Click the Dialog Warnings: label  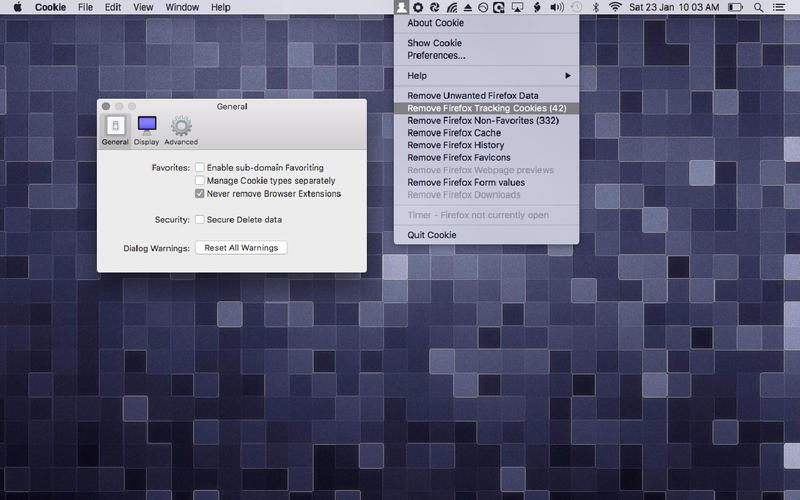click(156, 248)
